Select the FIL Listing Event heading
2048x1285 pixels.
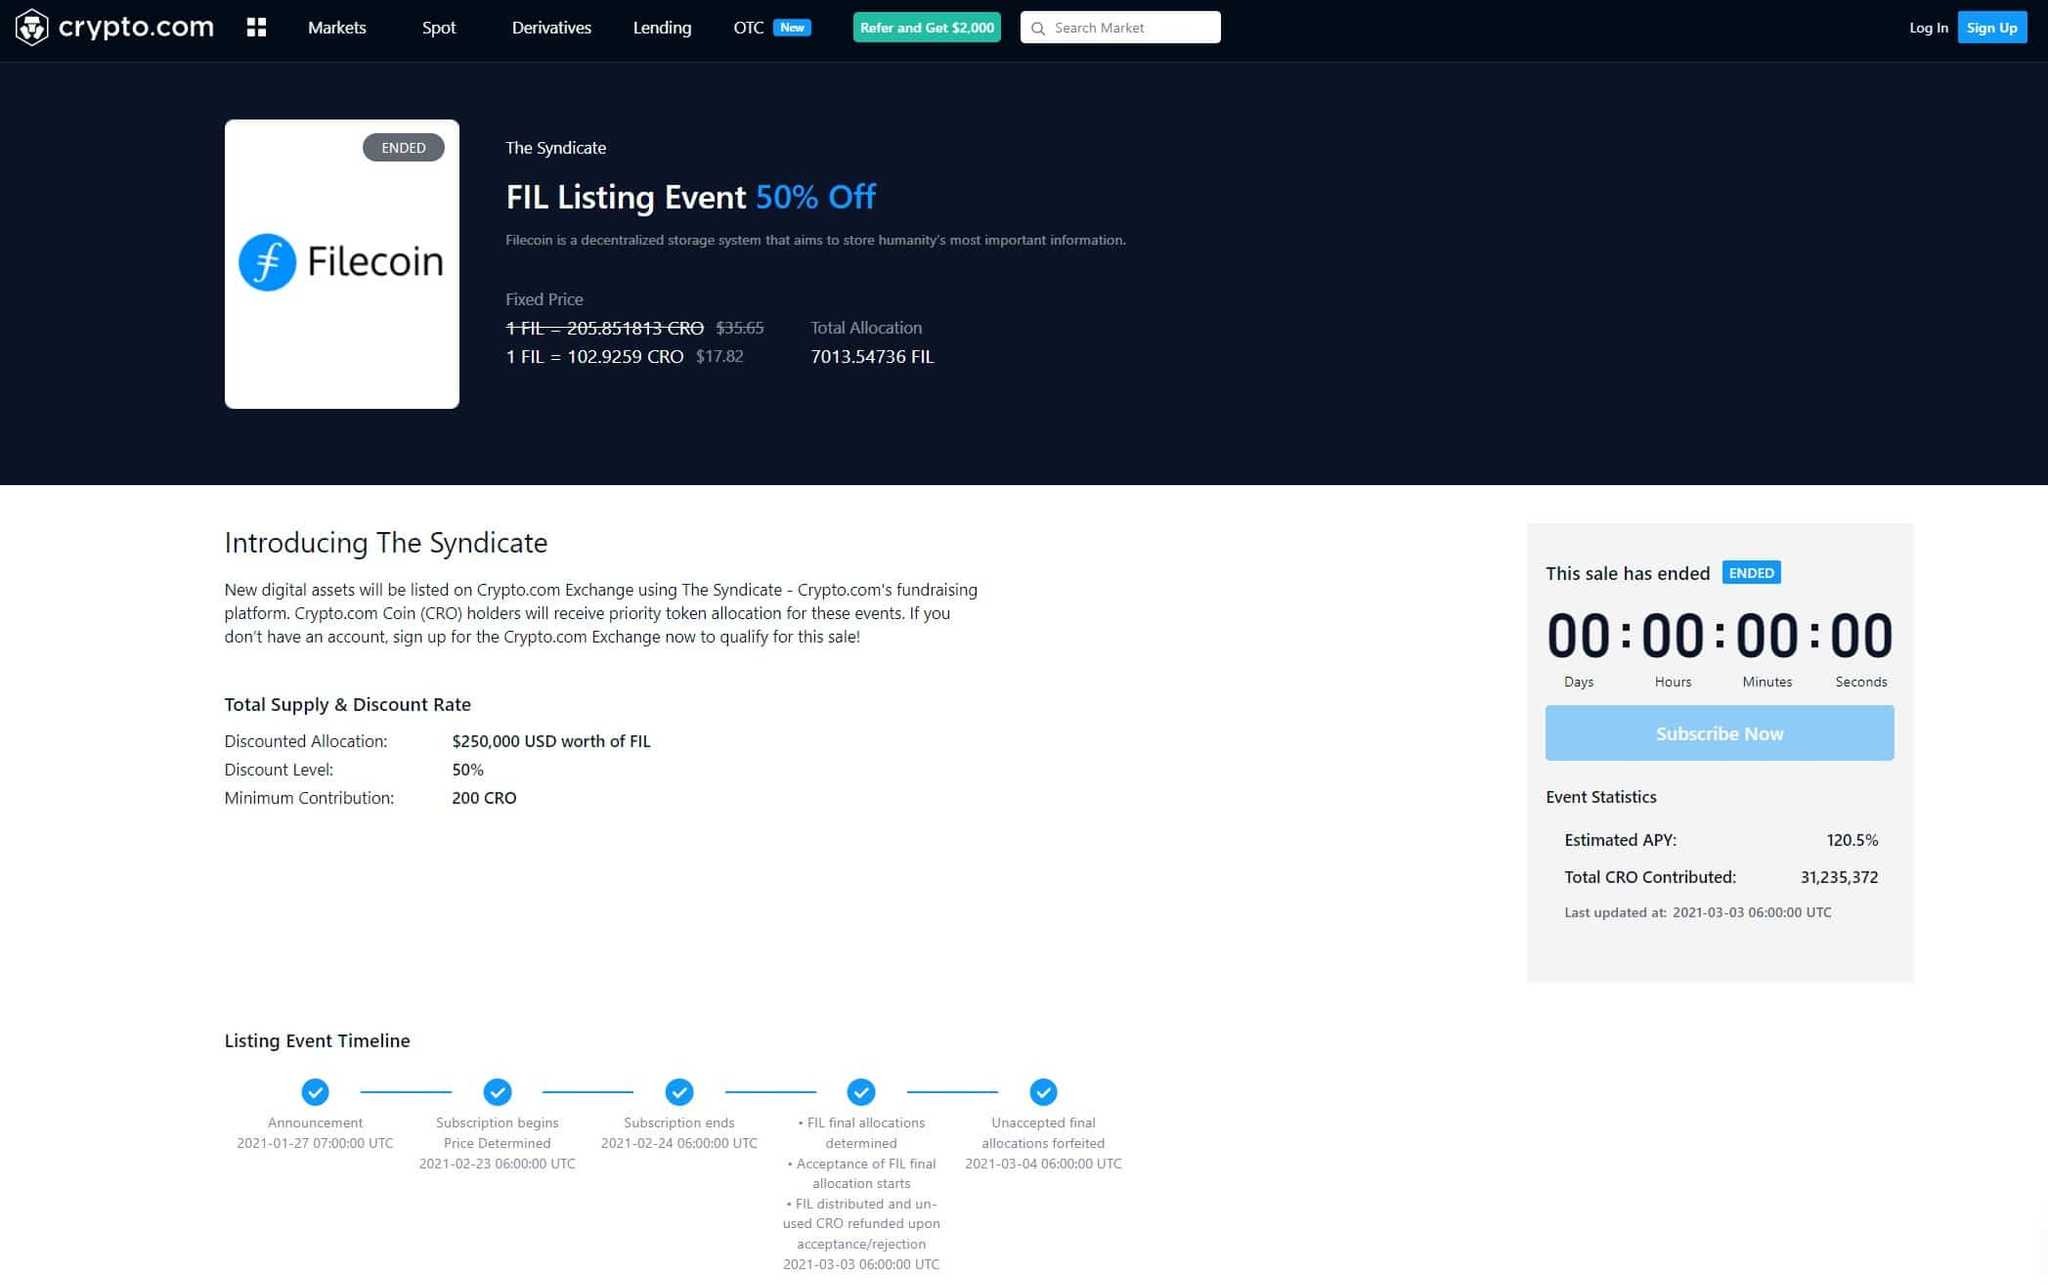coord(690,197)
